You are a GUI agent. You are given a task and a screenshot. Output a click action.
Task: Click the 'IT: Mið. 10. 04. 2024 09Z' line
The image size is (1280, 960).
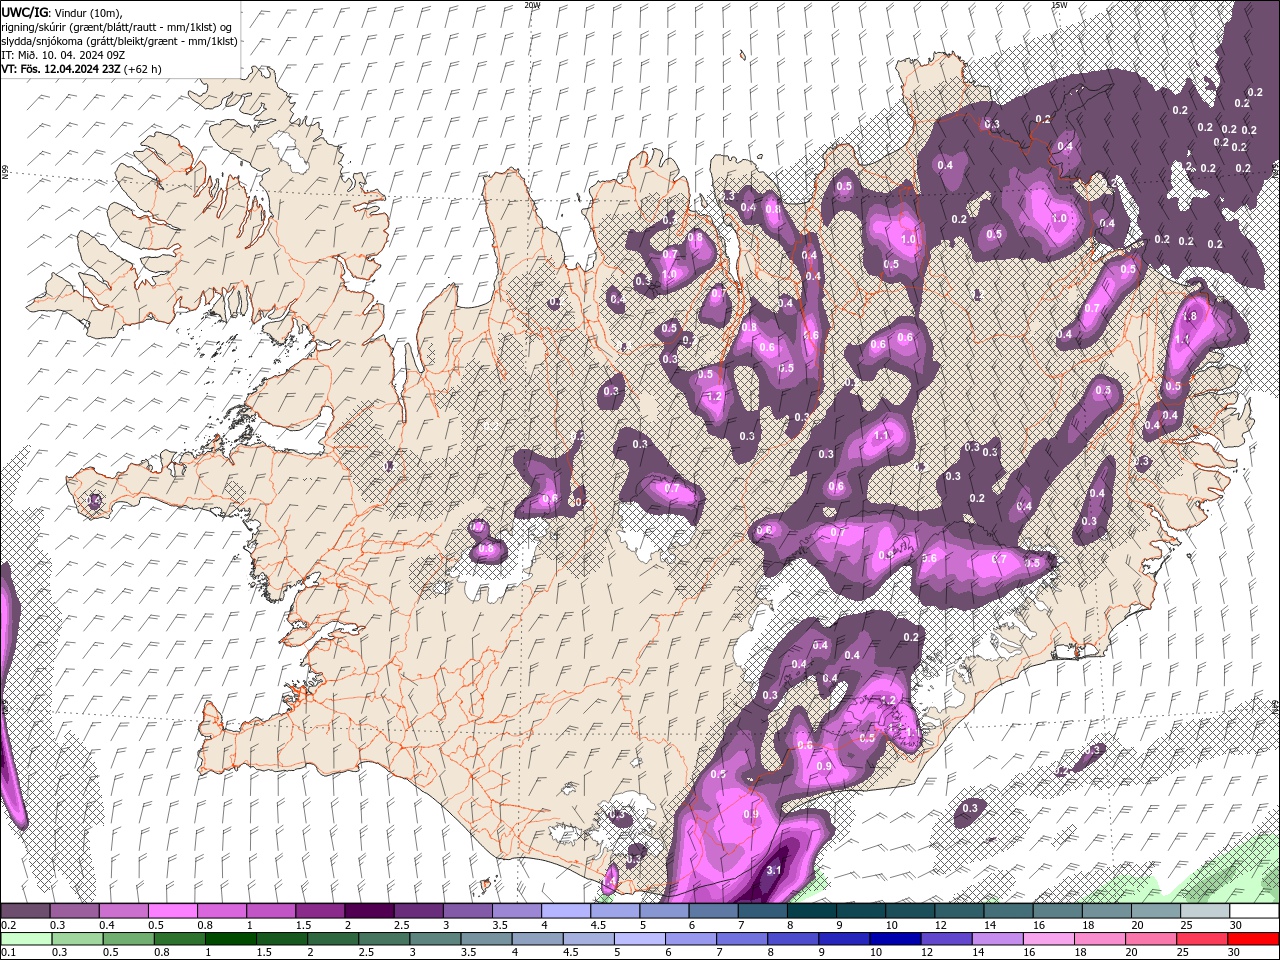63,55
